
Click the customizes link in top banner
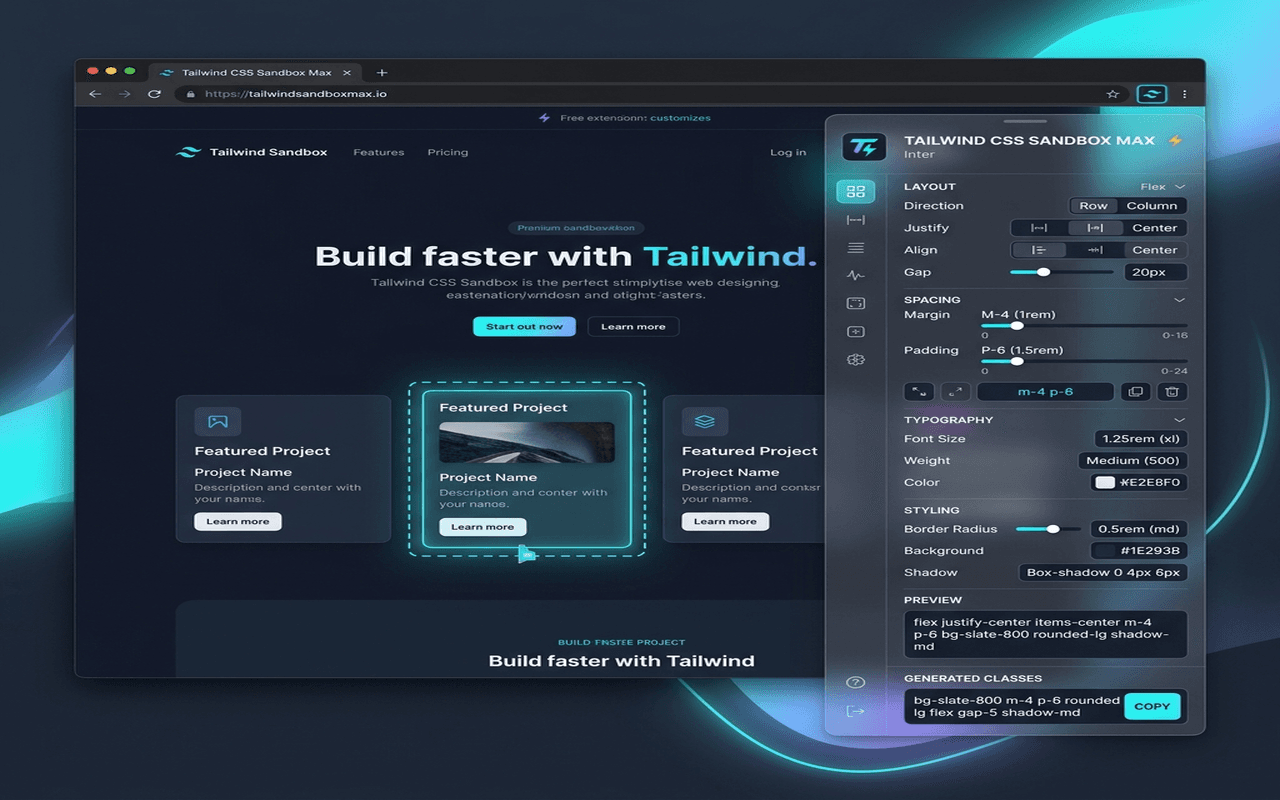coord(680,118)
